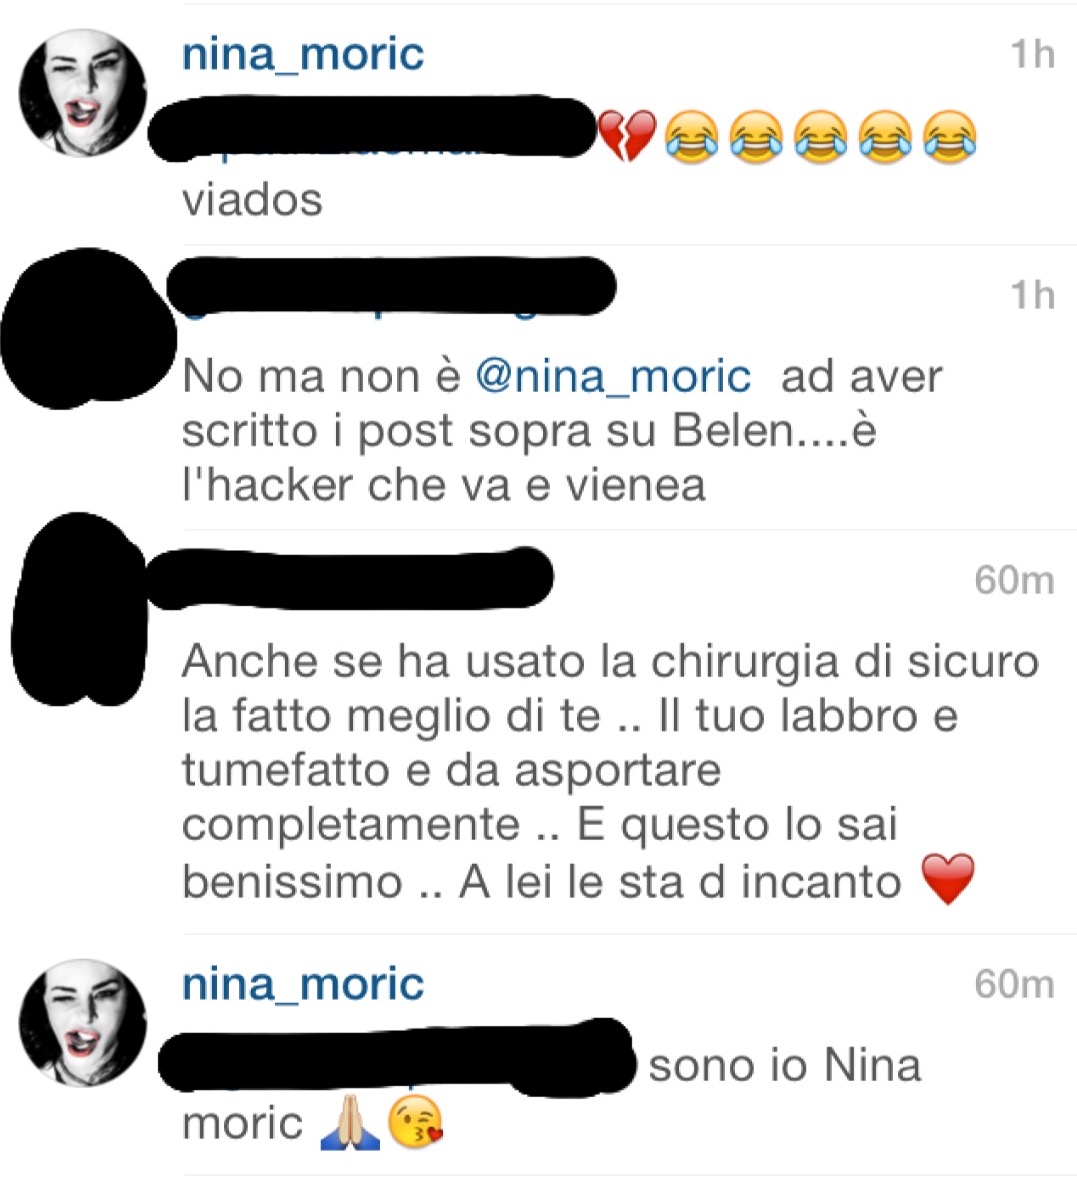
Task: Tap the '1h' timestamp on second comment
Action: 1032,294
